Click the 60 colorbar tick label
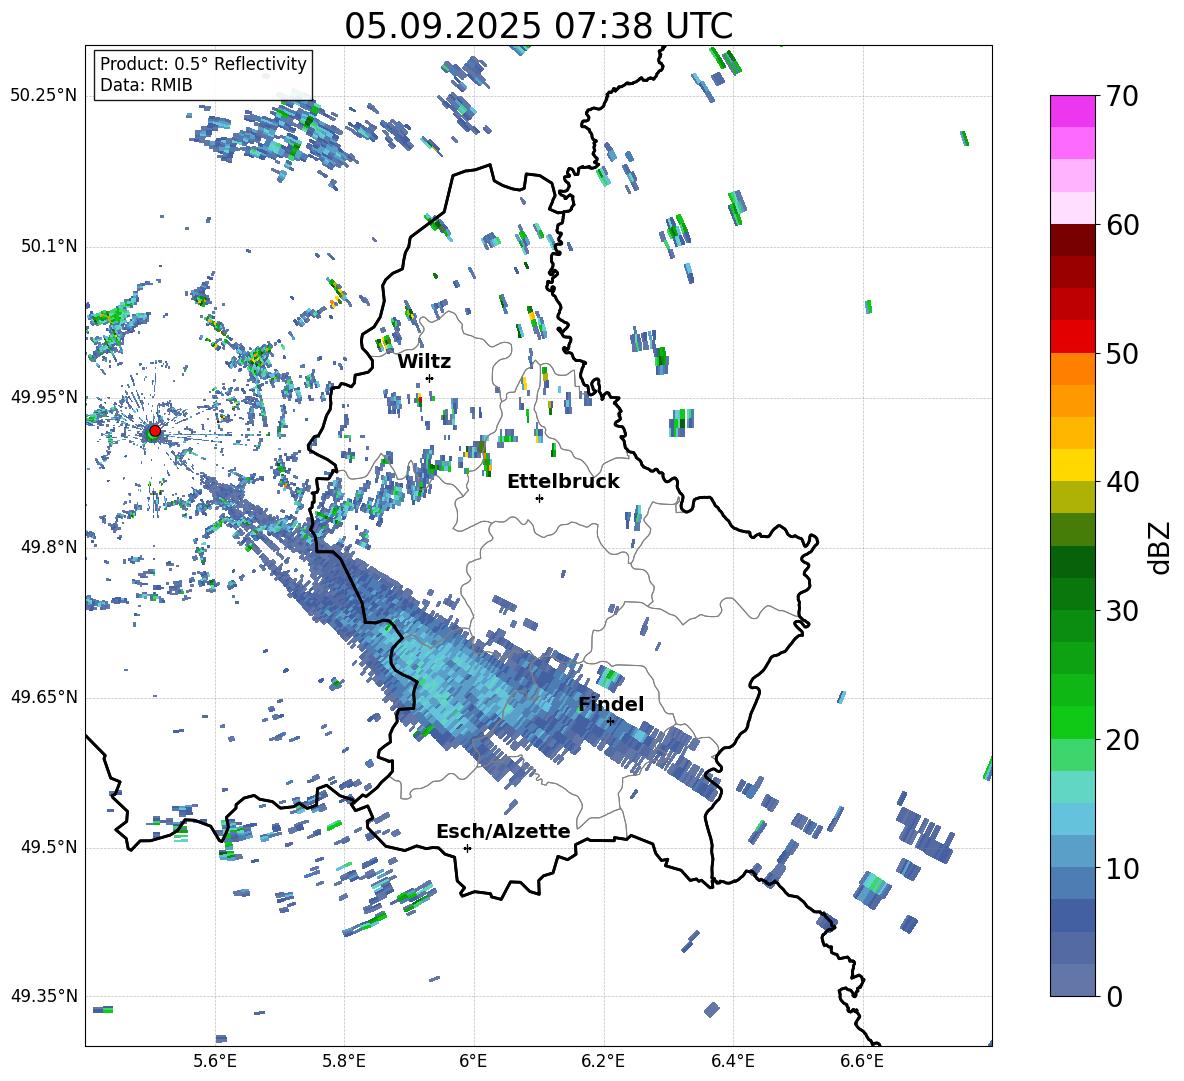Viewport: 1184px width, 1081px height. pos(1121,225)
